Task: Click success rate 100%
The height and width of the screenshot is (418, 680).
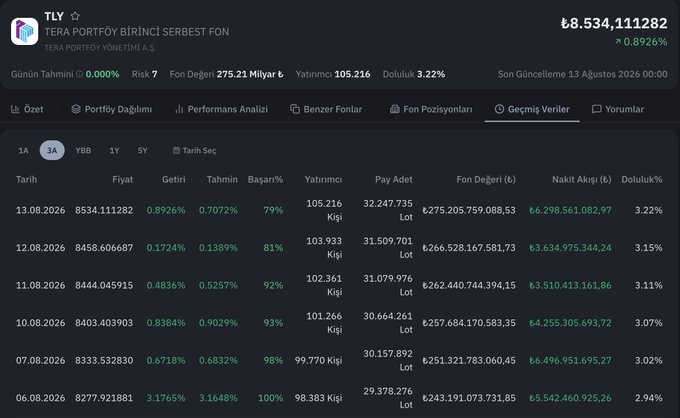Action: pos(271,398)
